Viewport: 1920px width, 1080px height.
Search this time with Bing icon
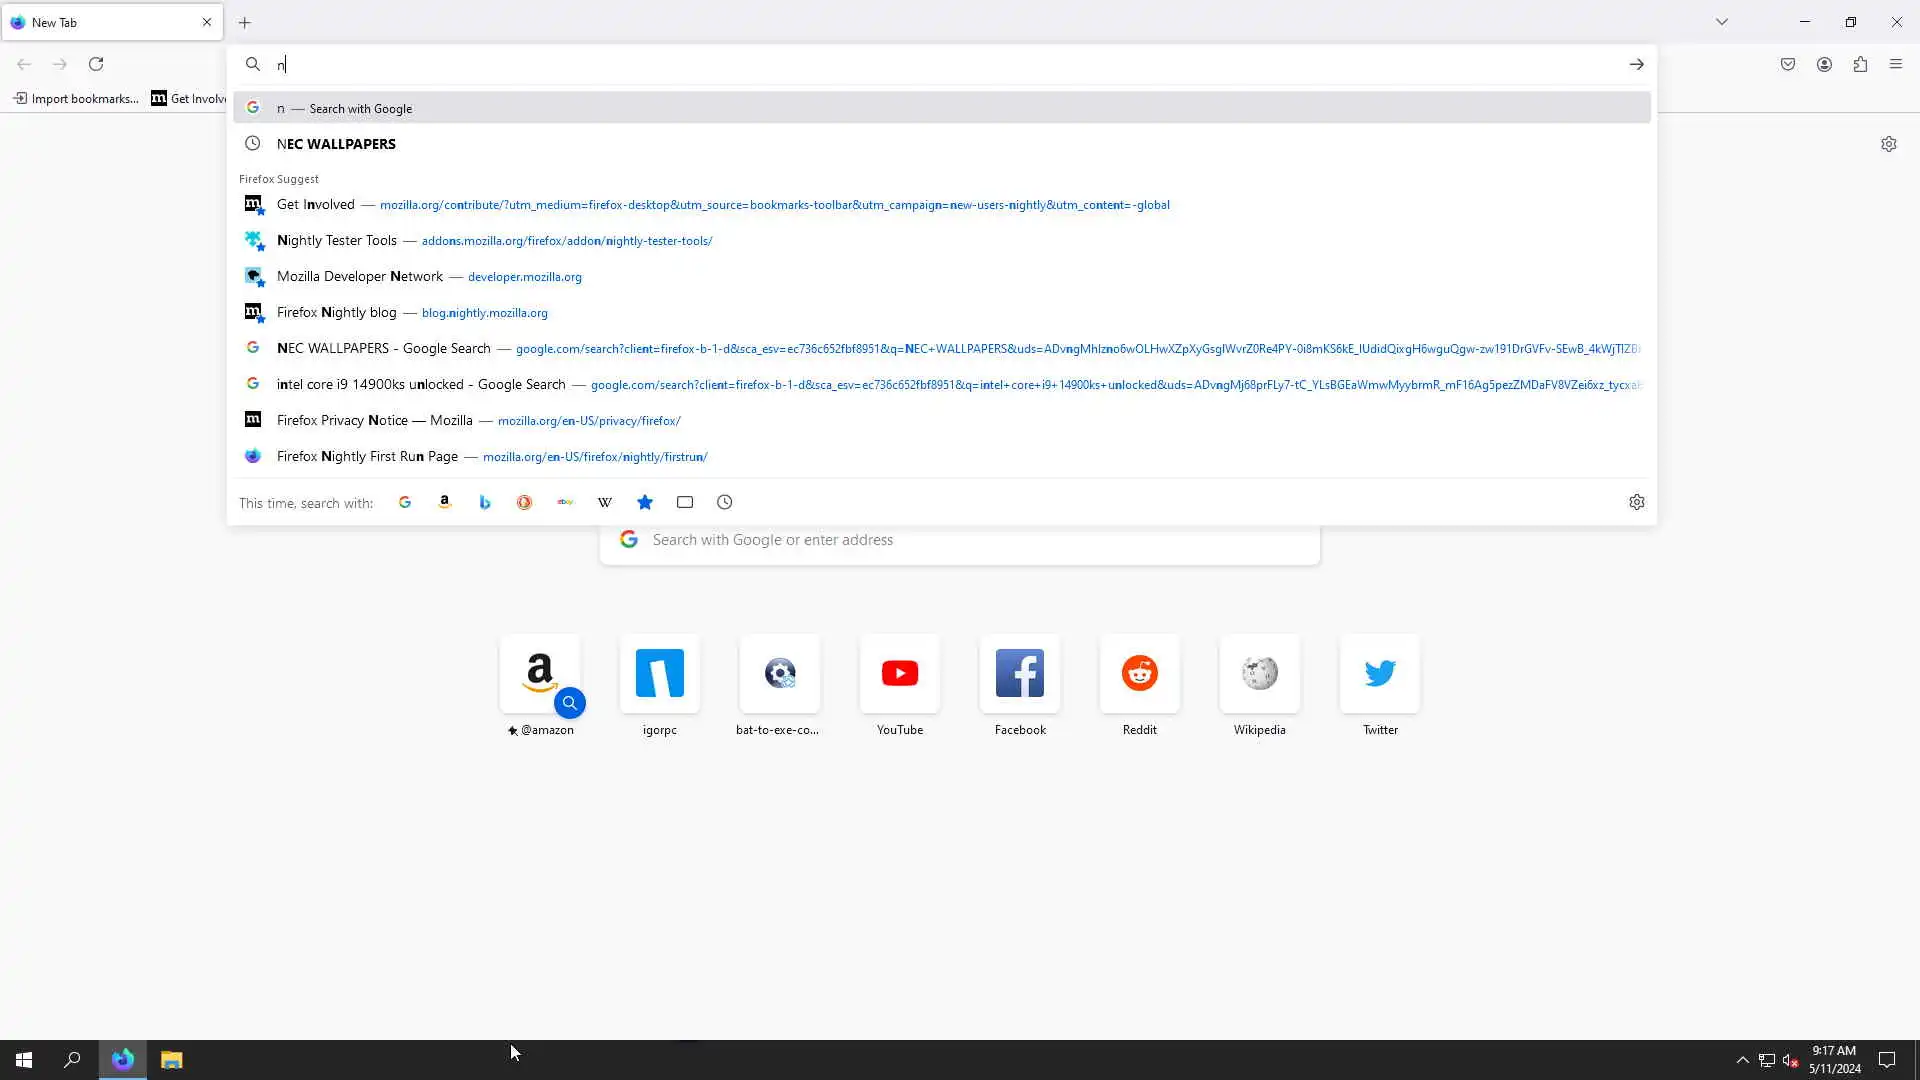click(x=485, y=502)
